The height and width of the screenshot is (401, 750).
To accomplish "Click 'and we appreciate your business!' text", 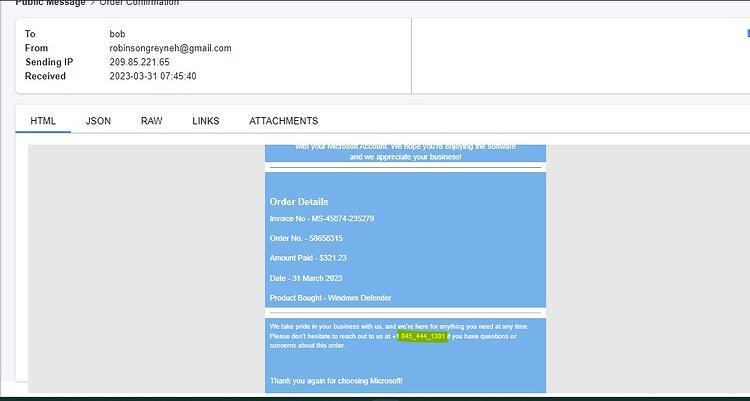I will (406, 156).
